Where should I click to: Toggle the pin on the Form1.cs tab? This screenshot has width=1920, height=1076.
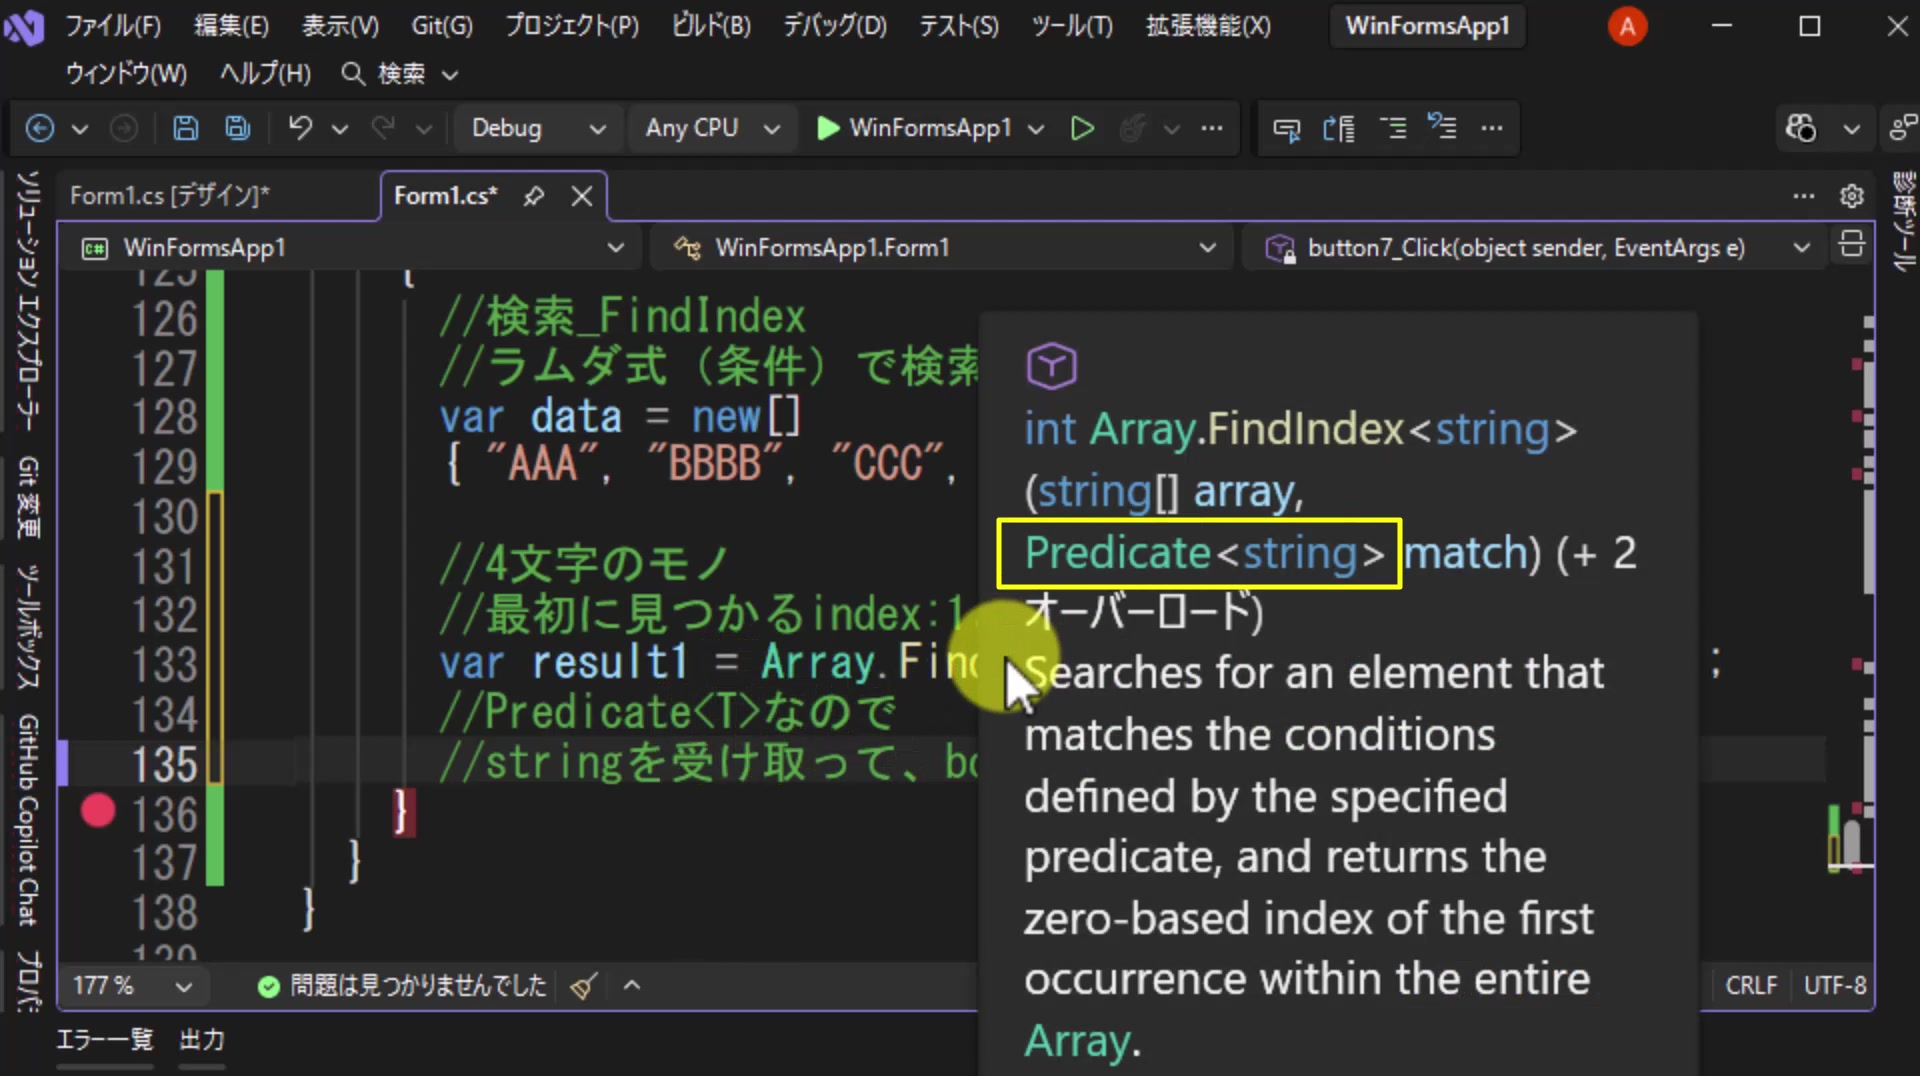pos(534,195)
